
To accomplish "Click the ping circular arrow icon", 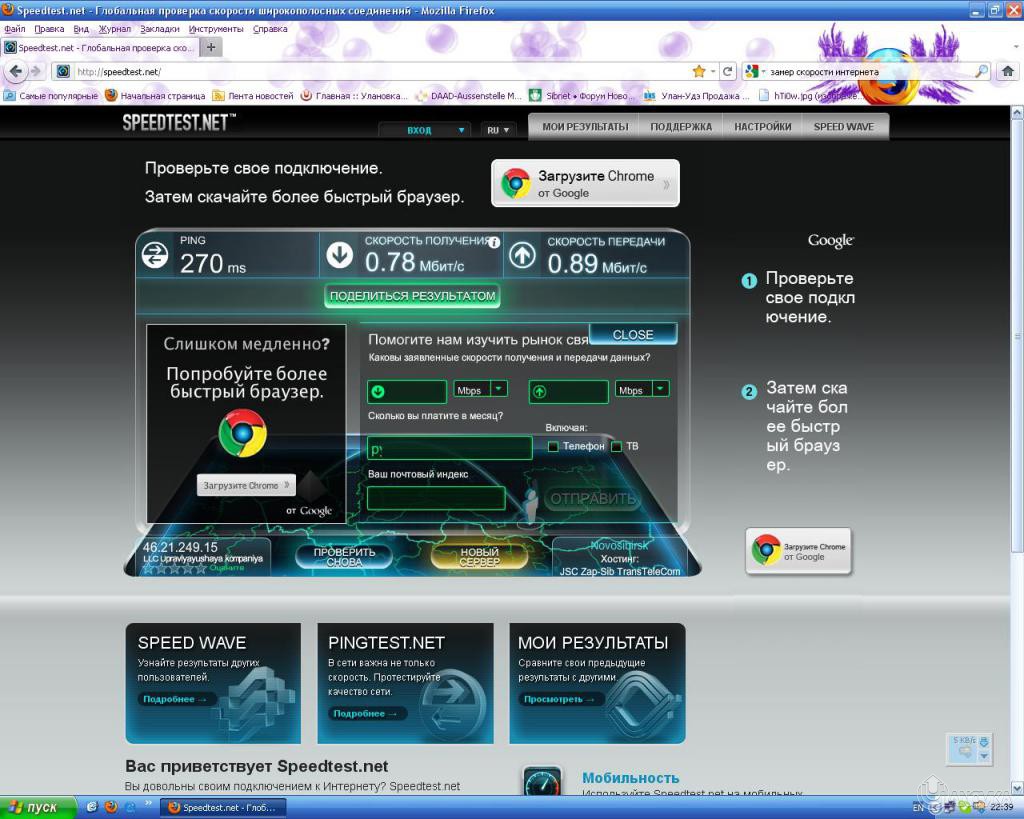I will pos(155,256).
